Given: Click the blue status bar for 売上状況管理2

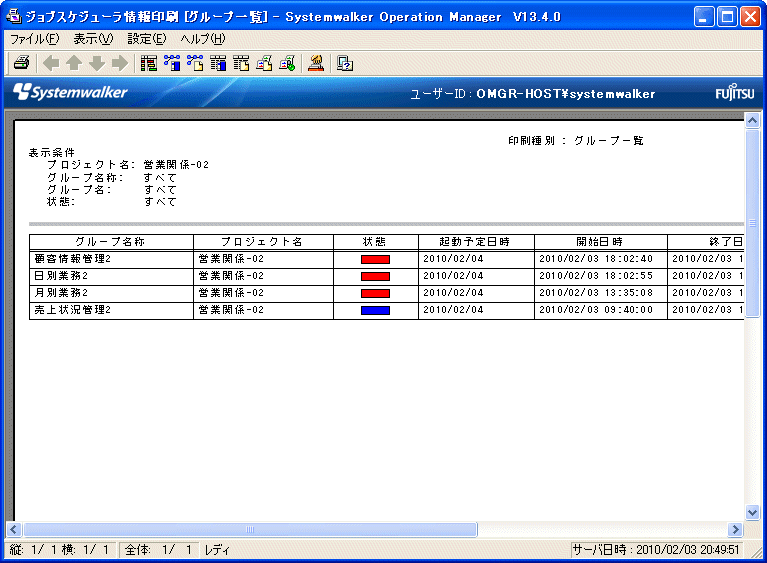Looking at the screenshot, I should [375, 310].
